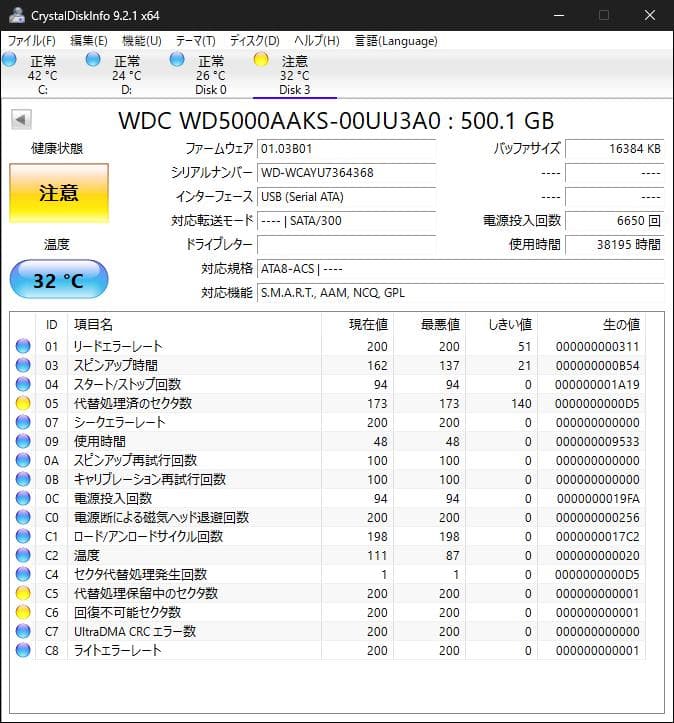674x723 pixels.
Task: Click the empty drive letter field
Action: (x=346, y=245)
